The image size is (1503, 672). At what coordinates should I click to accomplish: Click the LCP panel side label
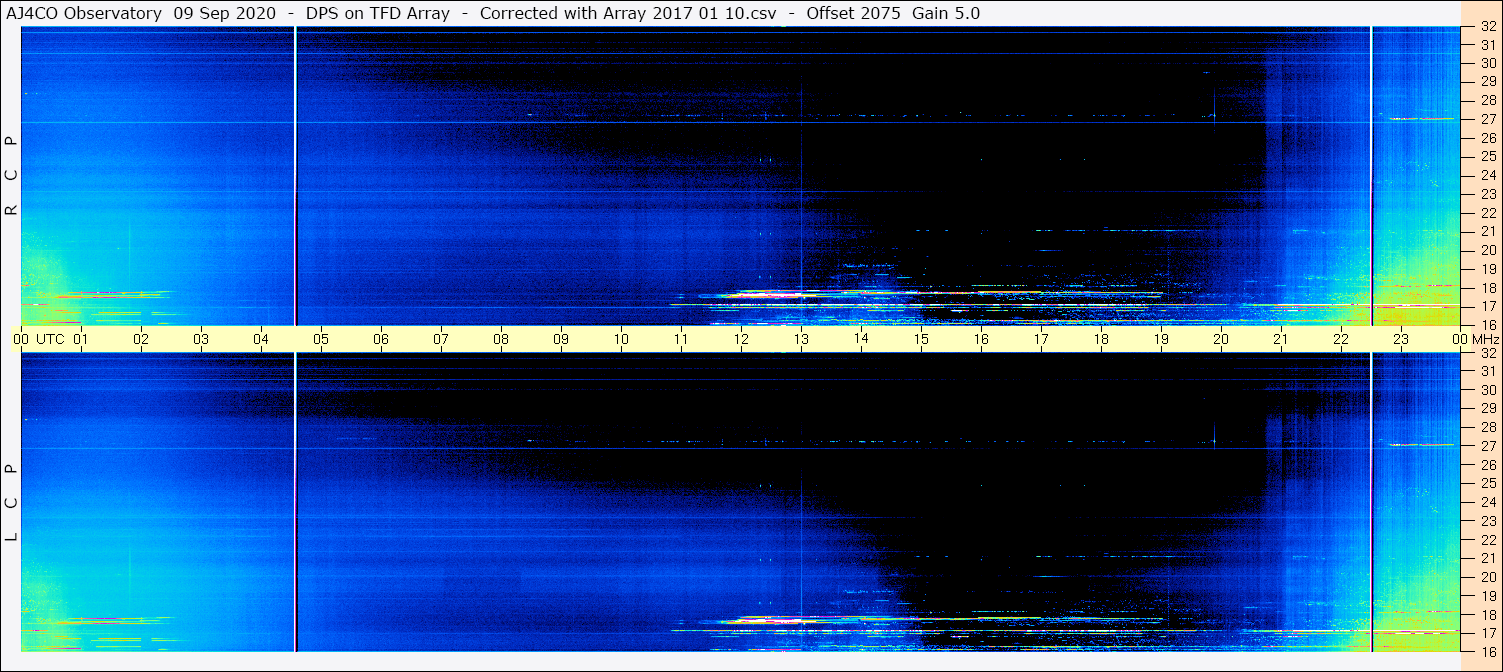pos(12,502)
